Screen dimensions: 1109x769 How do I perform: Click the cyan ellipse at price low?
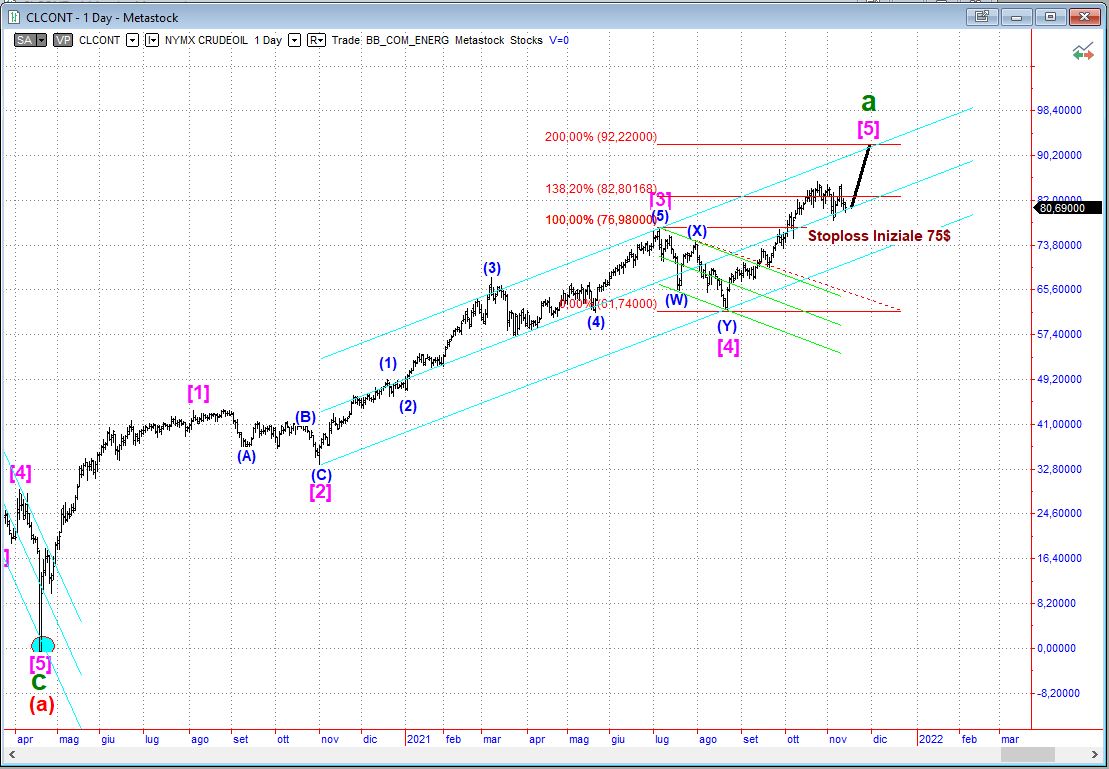pos(42,644)
